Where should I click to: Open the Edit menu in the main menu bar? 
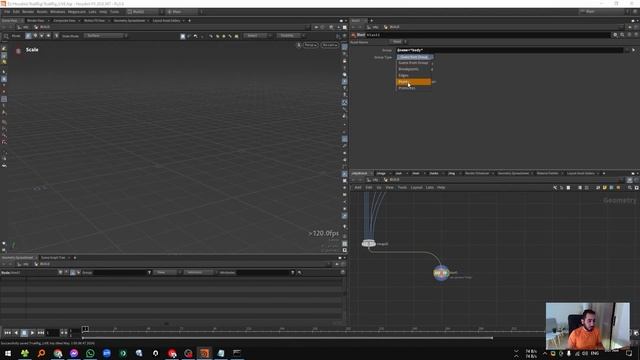point(16,12)
